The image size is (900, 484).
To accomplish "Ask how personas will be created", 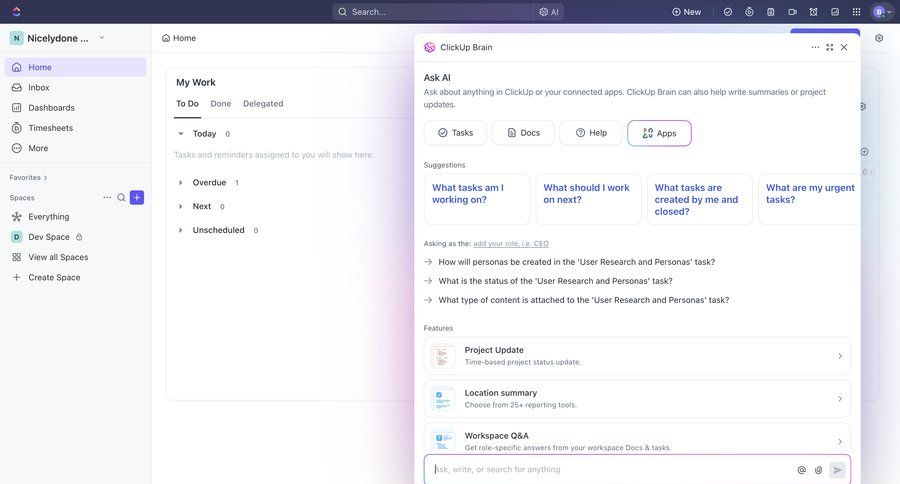I will point(576,262).
